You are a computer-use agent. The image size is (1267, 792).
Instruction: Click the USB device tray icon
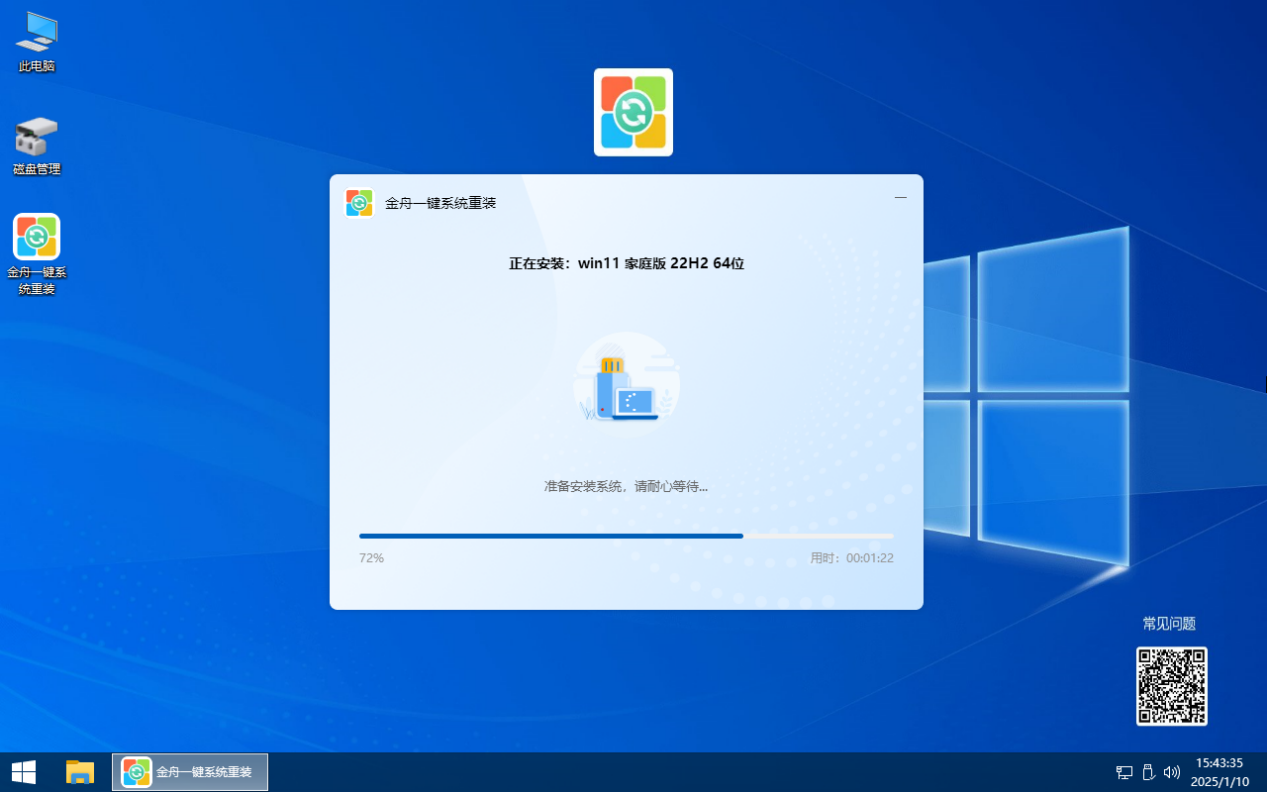click(x=1148, y=772)
